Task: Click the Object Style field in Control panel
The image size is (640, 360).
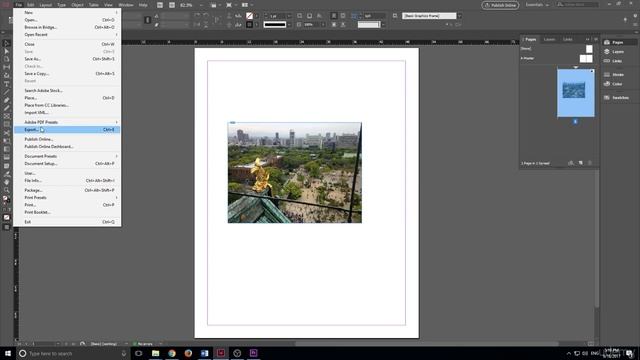Action: click(429, 16)
